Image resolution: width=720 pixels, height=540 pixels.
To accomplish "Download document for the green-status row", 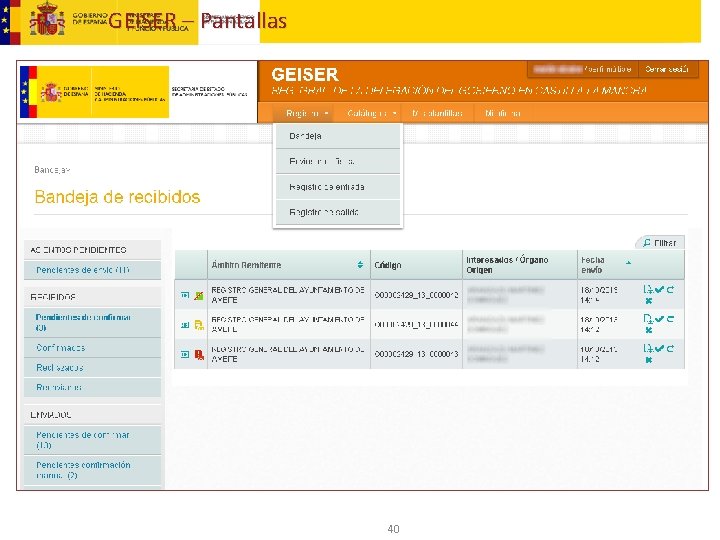I will click(648, 290).
